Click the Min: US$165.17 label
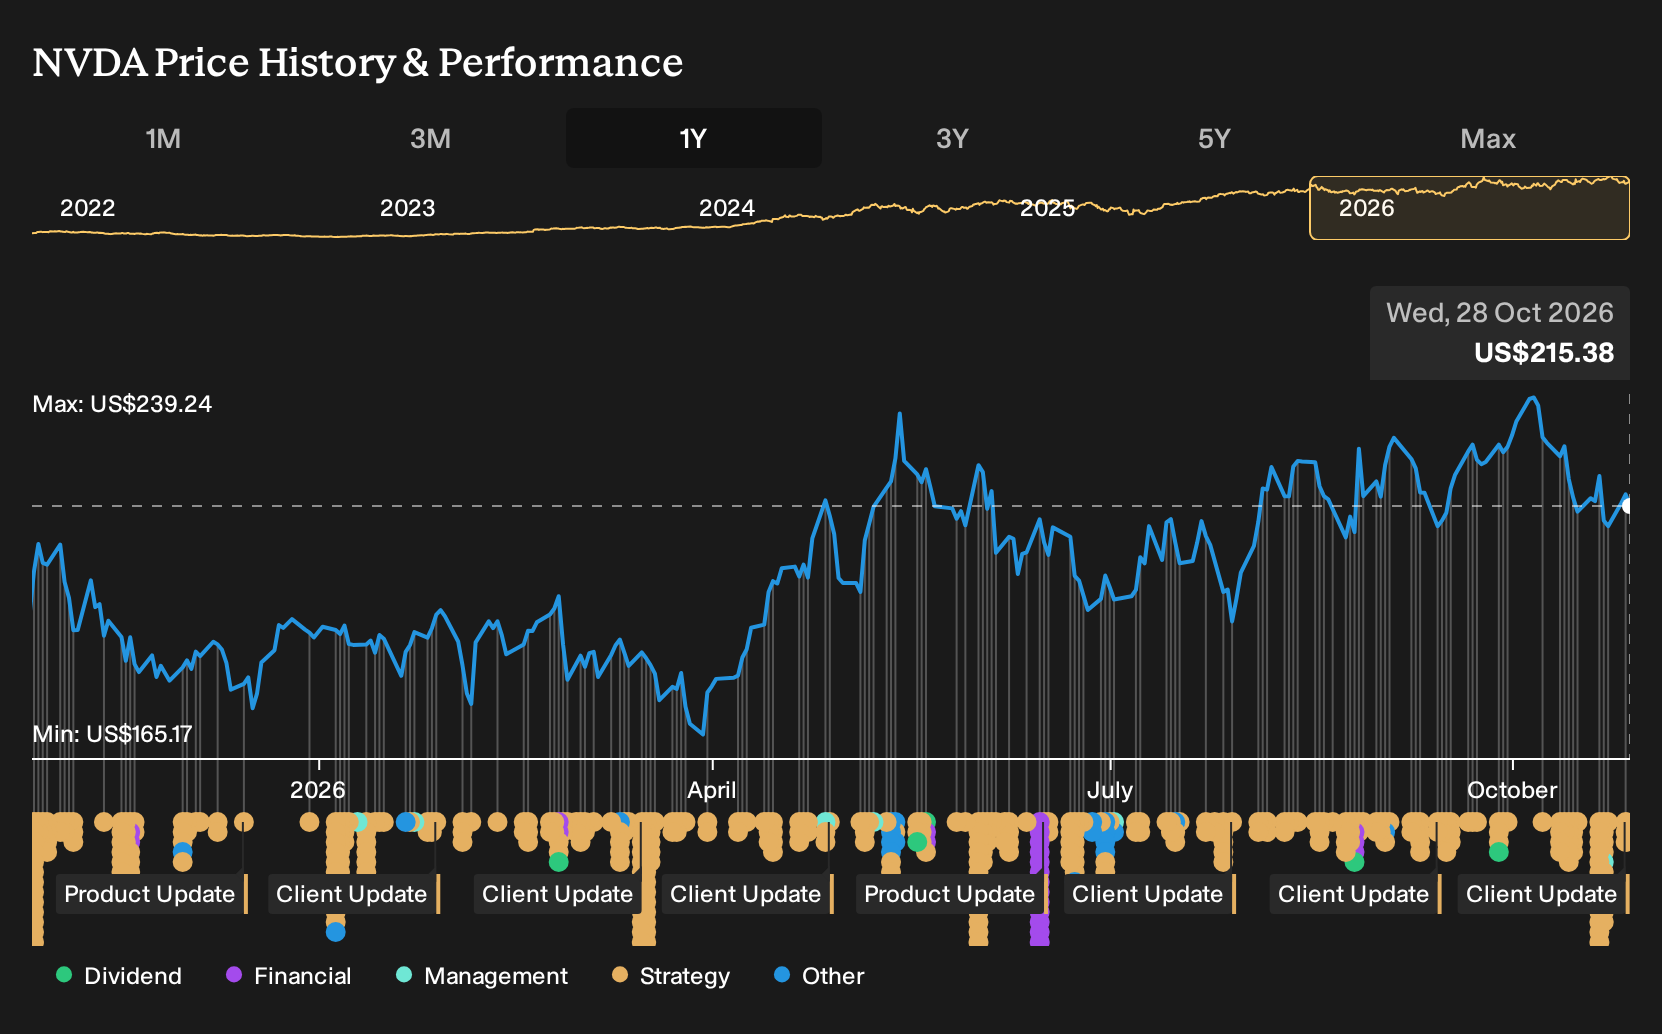 (112, 734)
